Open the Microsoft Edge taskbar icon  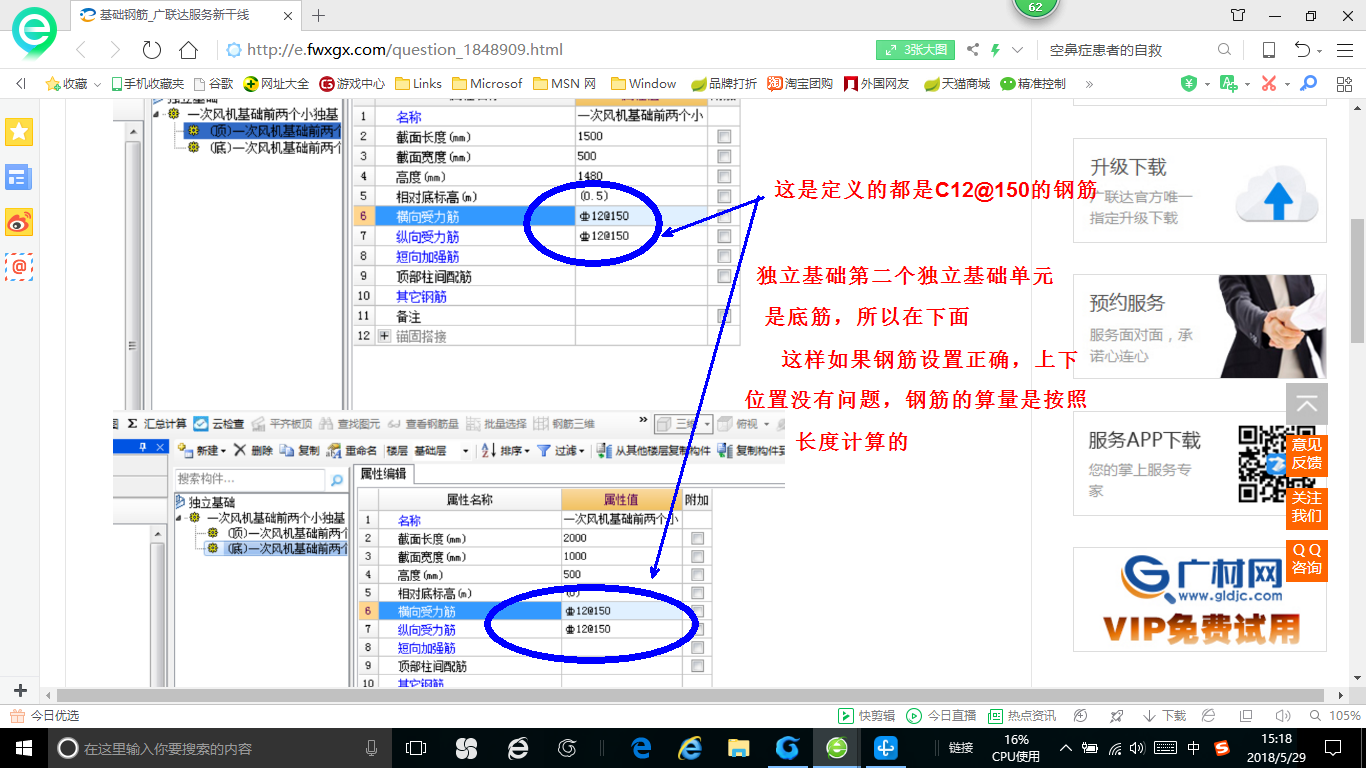641,747
